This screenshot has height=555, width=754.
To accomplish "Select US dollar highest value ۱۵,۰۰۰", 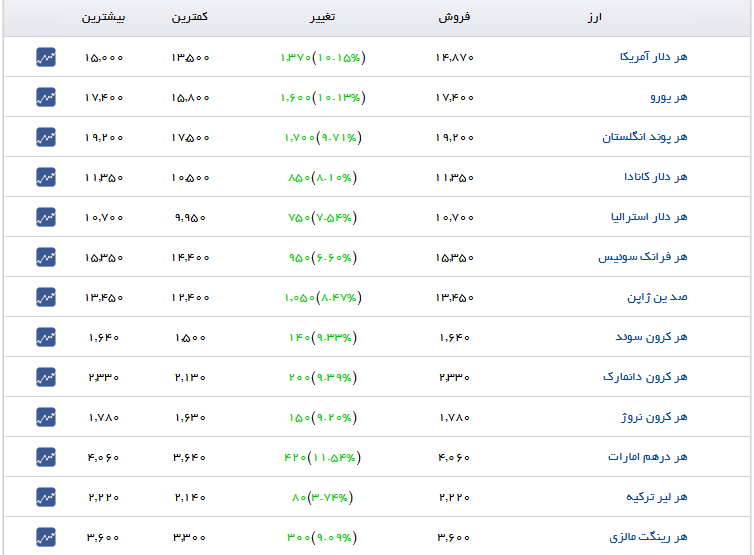I will (104, 58).
